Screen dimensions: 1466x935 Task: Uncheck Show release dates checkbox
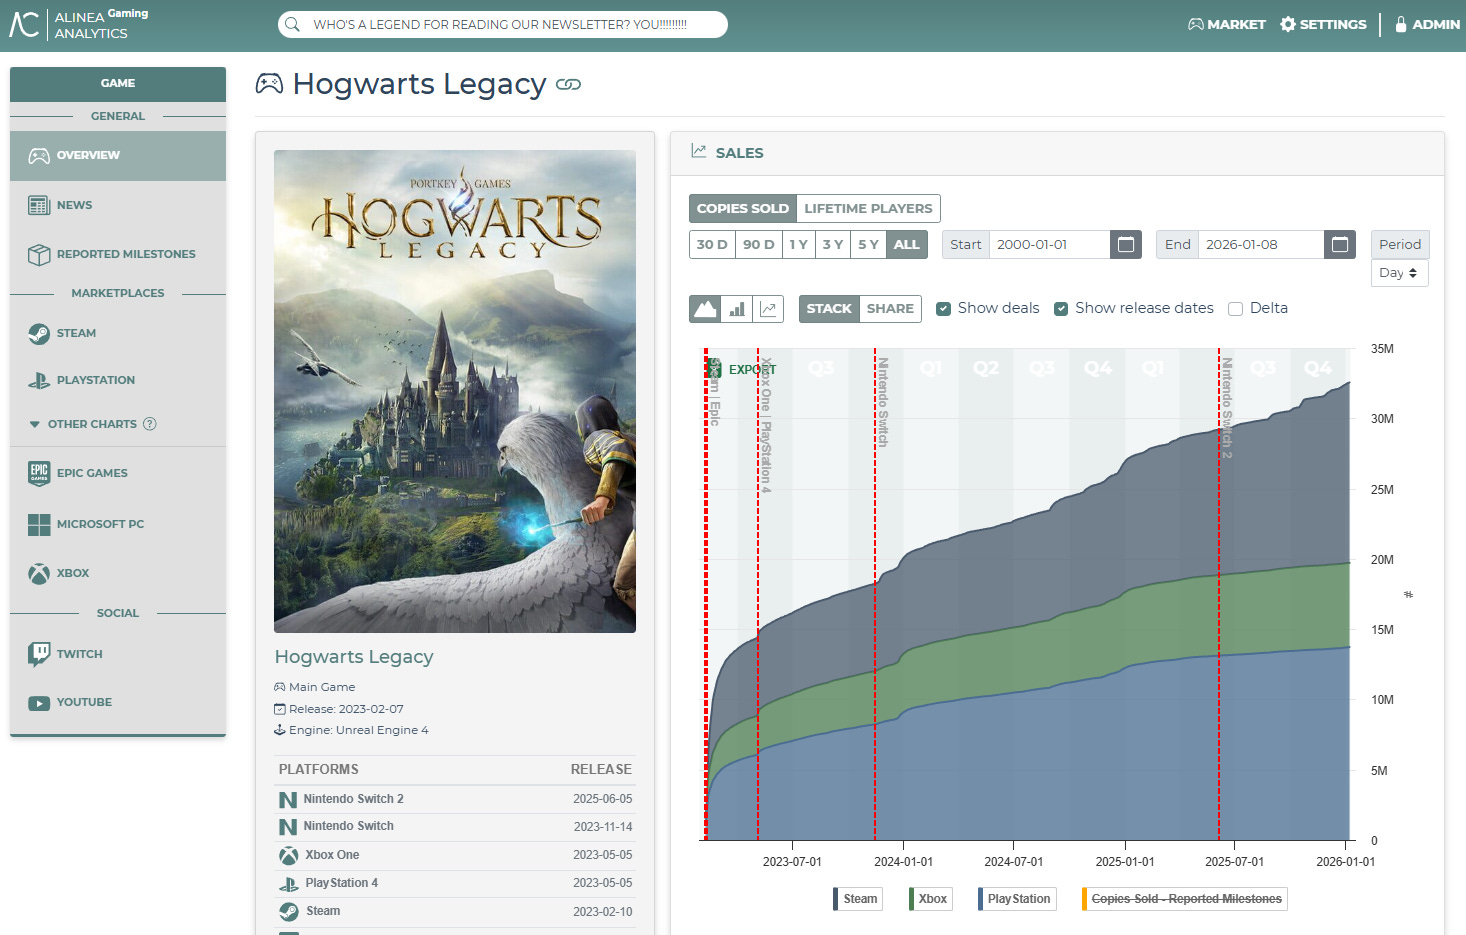click(x=1061, y=309)
